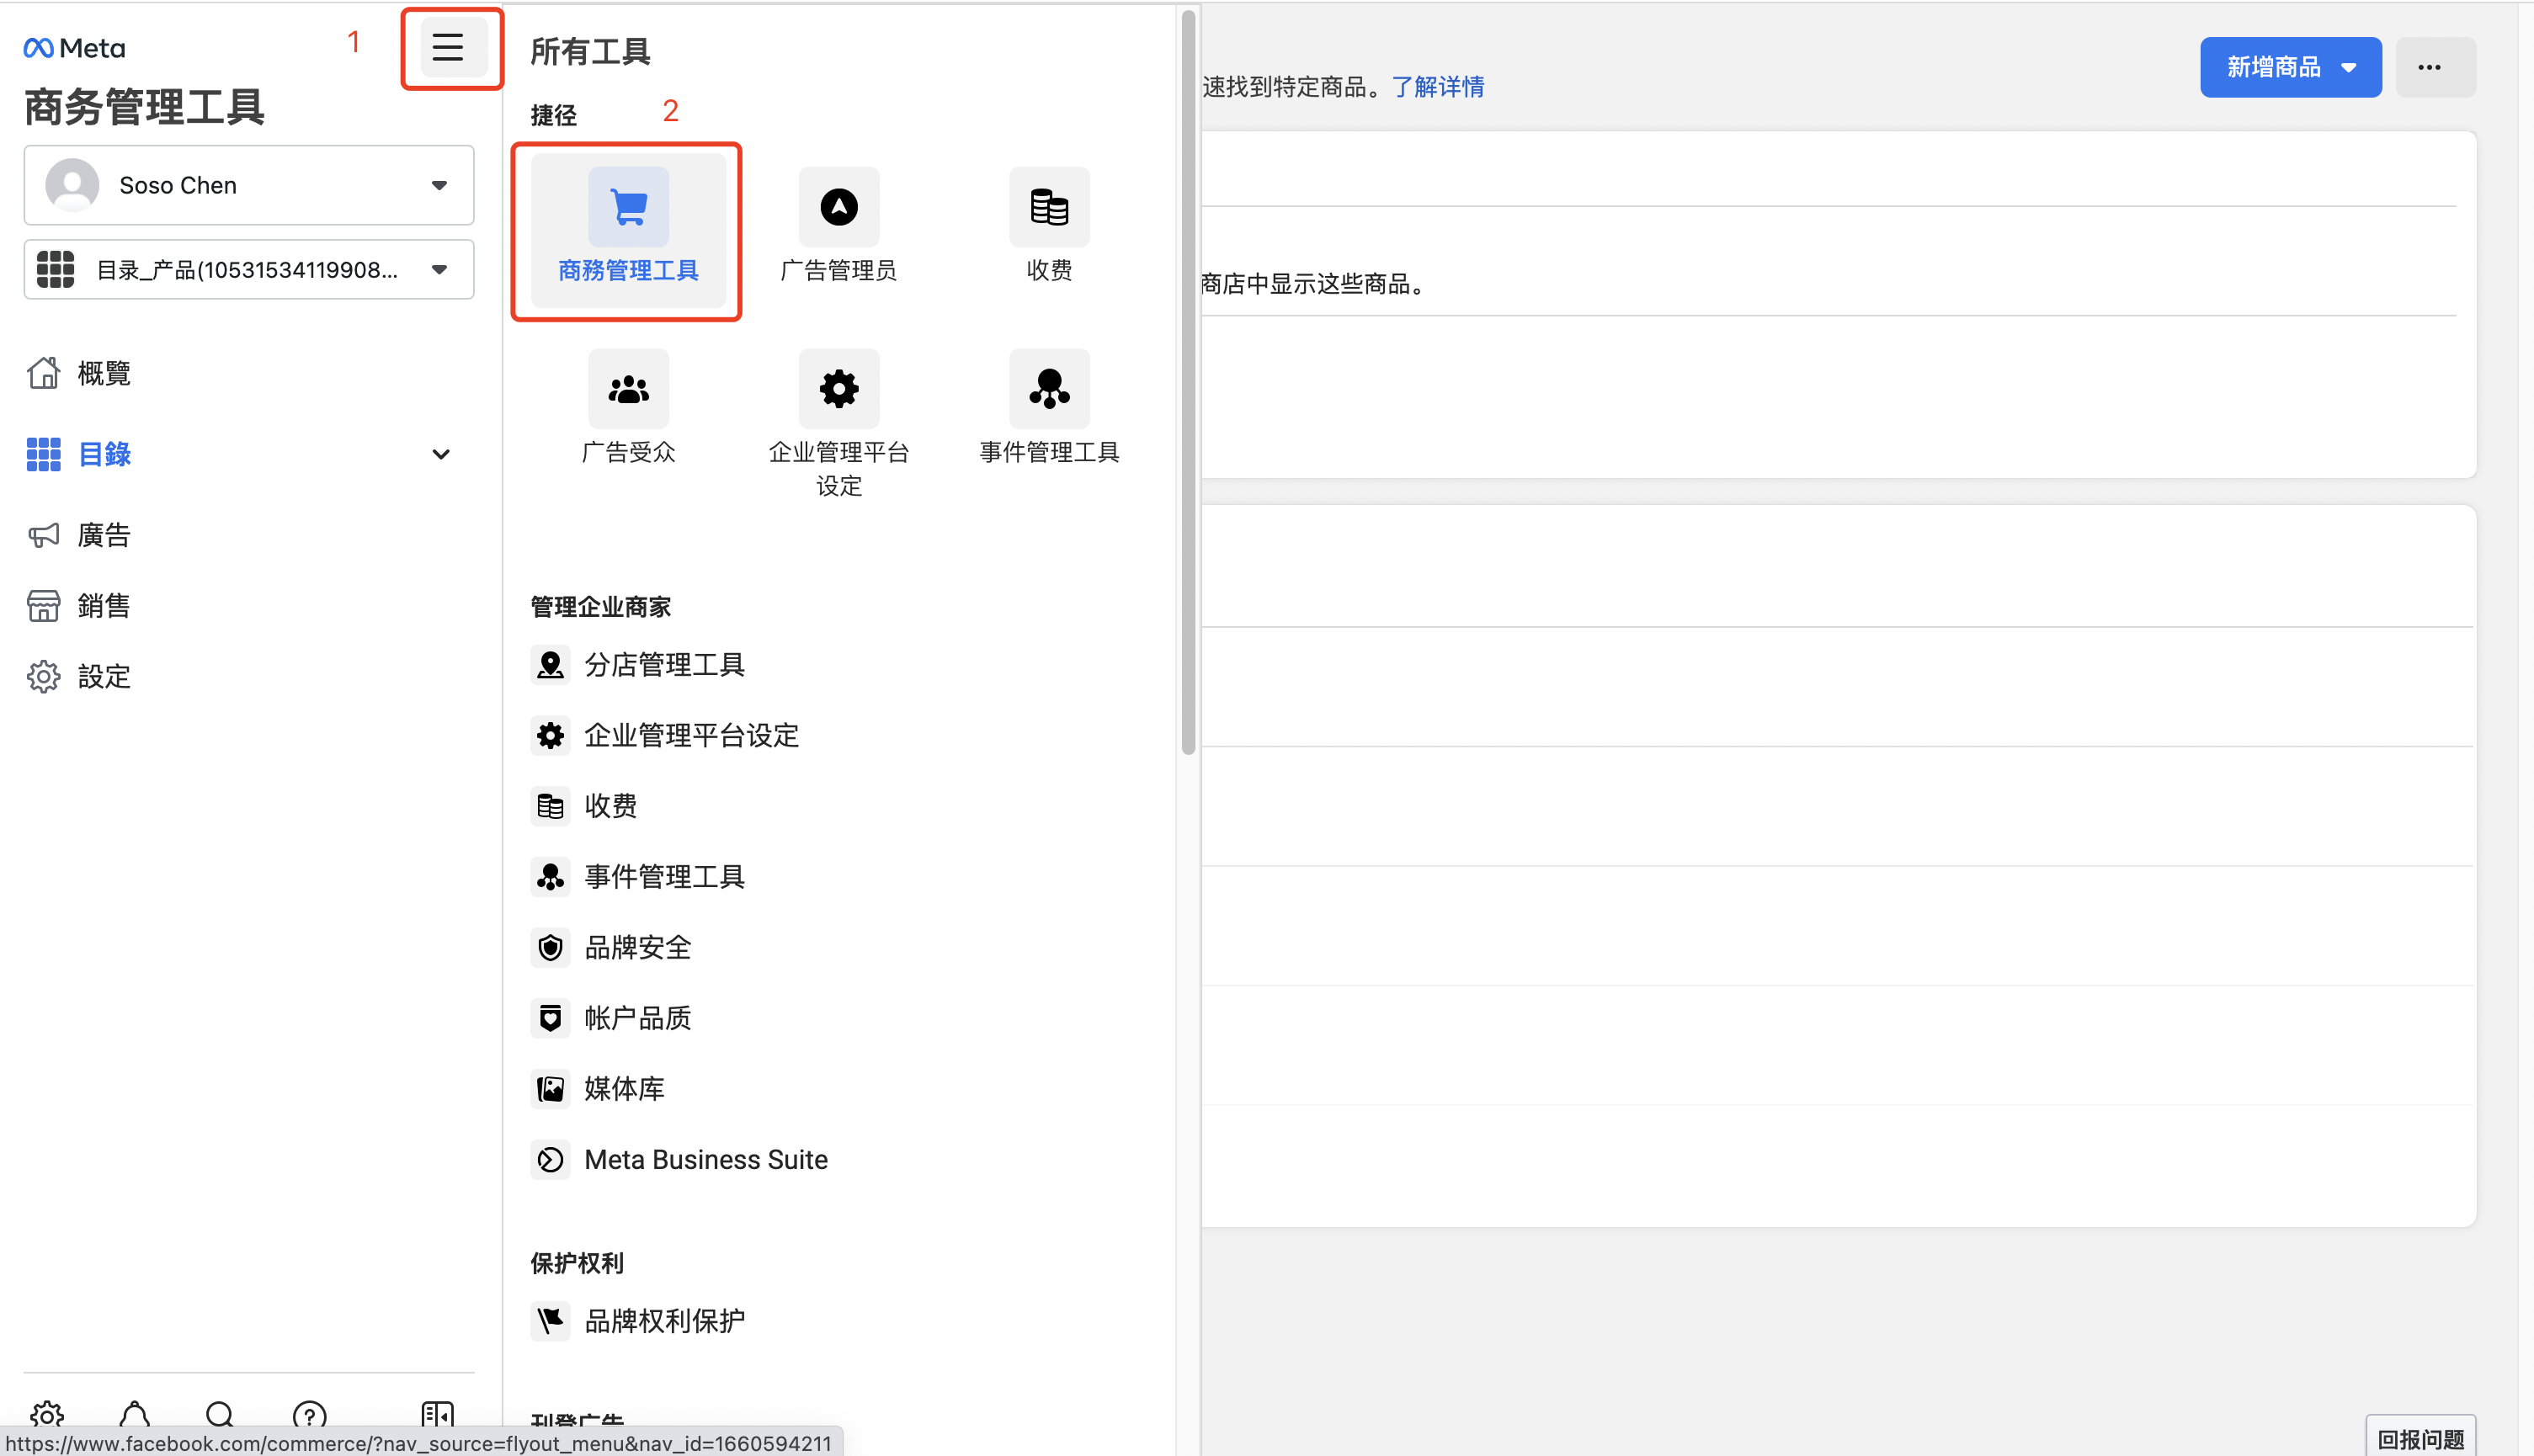Collapse sidebar using the panel toggle icon
This screenshot has height=1456, width=2534.
pos(437,1414)
